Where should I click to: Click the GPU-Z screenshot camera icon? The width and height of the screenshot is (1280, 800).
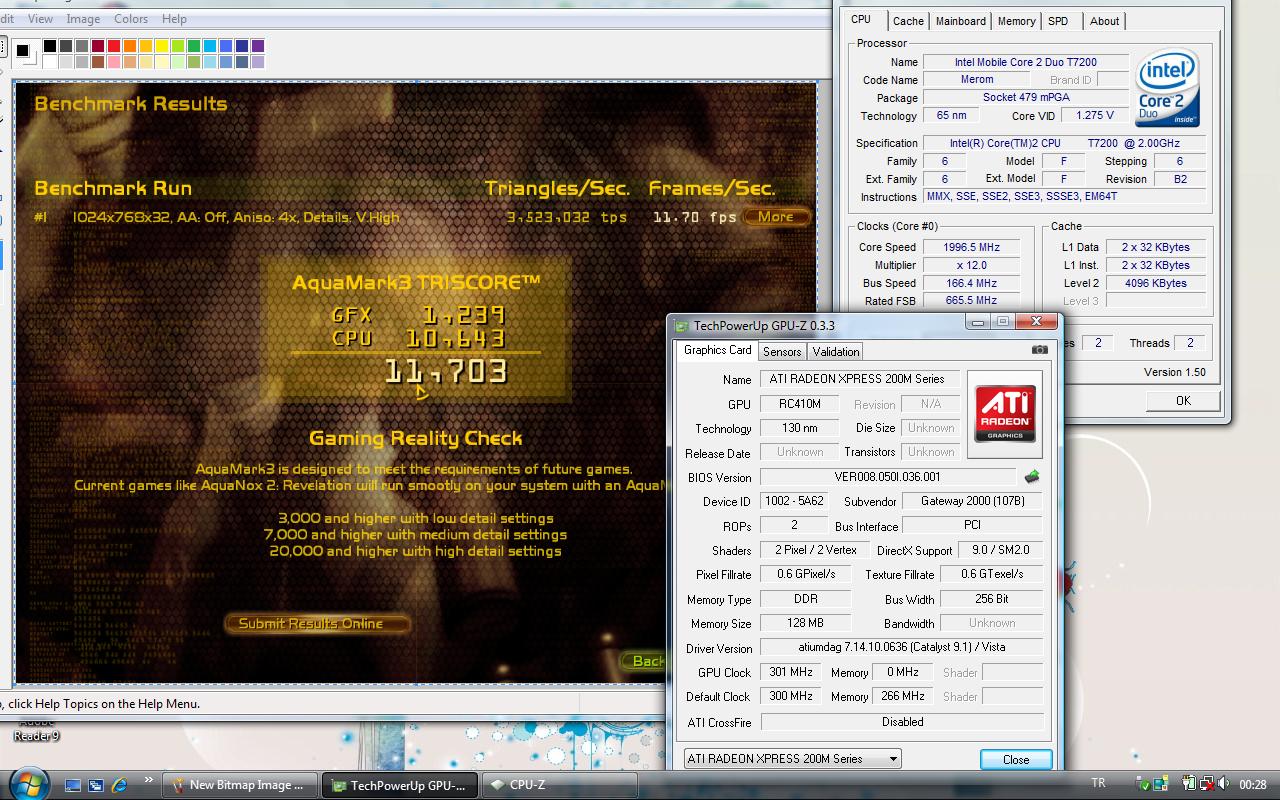point(1040,350)
